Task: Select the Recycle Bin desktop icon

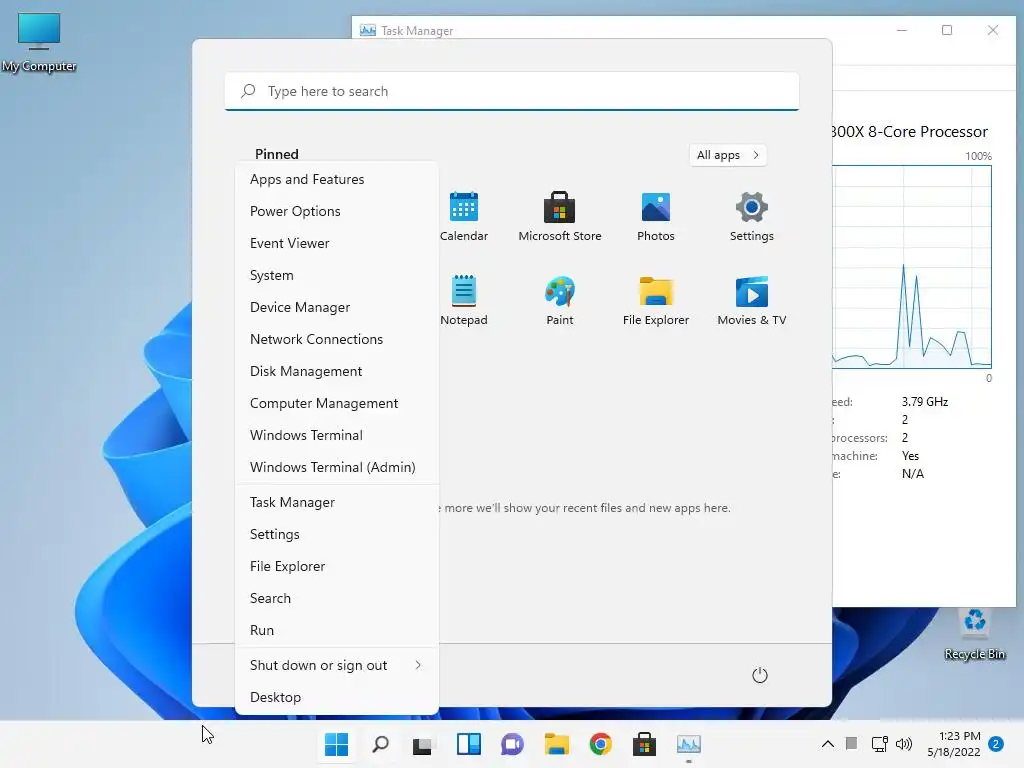Action: click(x=974, y=634)
